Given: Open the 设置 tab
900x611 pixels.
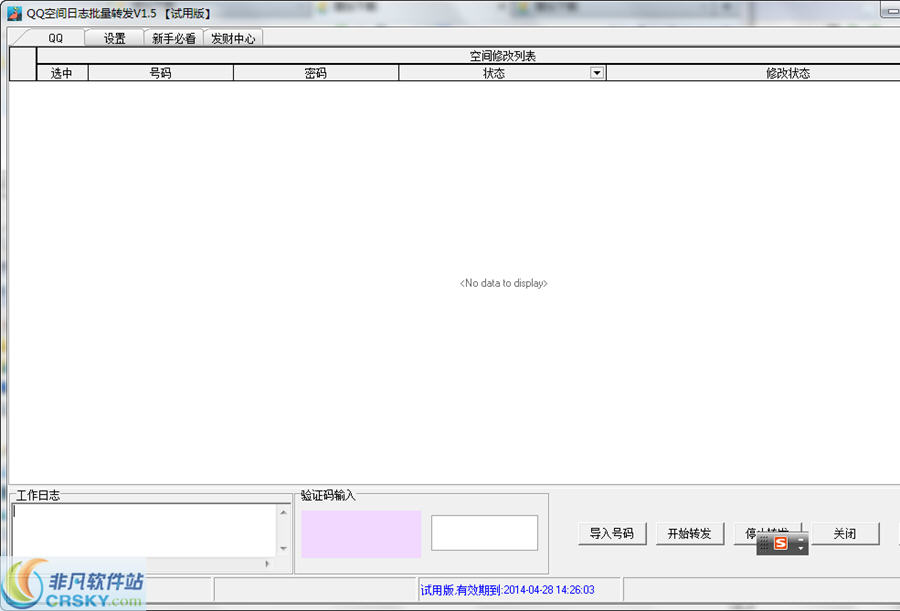Looking at the screenshot, I should click(x=114, y=38).
